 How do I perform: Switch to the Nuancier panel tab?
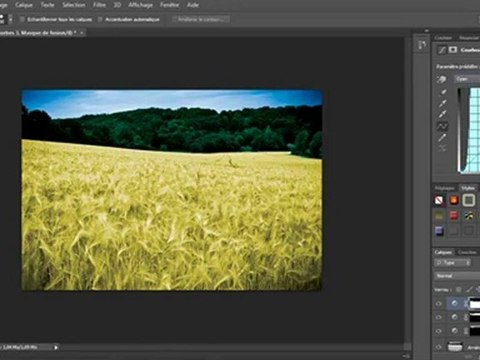pos(469,38)
